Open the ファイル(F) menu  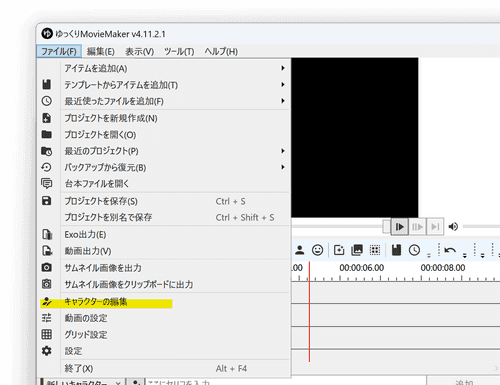(x=59, y=52)
